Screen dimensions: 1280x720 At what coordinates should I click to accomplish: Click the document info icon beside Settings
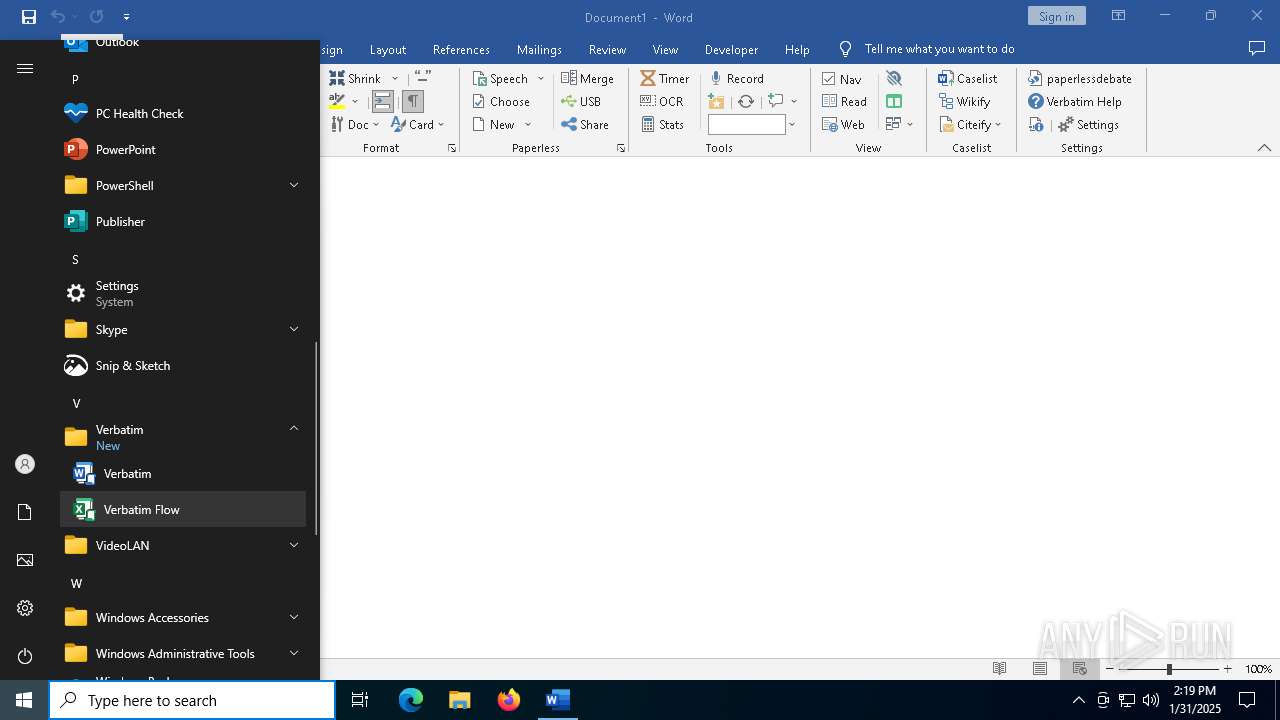coord(1036,124)
